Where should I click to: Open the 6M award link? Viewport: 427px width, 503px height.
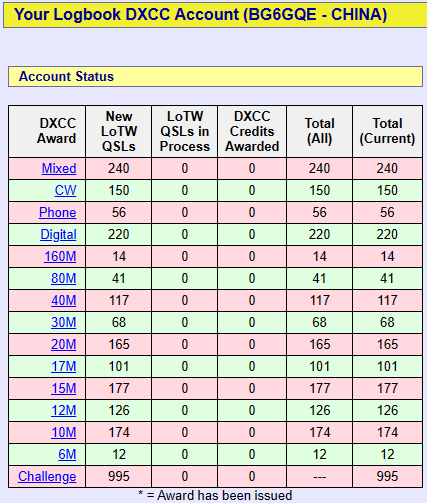[x=67, y=454]
